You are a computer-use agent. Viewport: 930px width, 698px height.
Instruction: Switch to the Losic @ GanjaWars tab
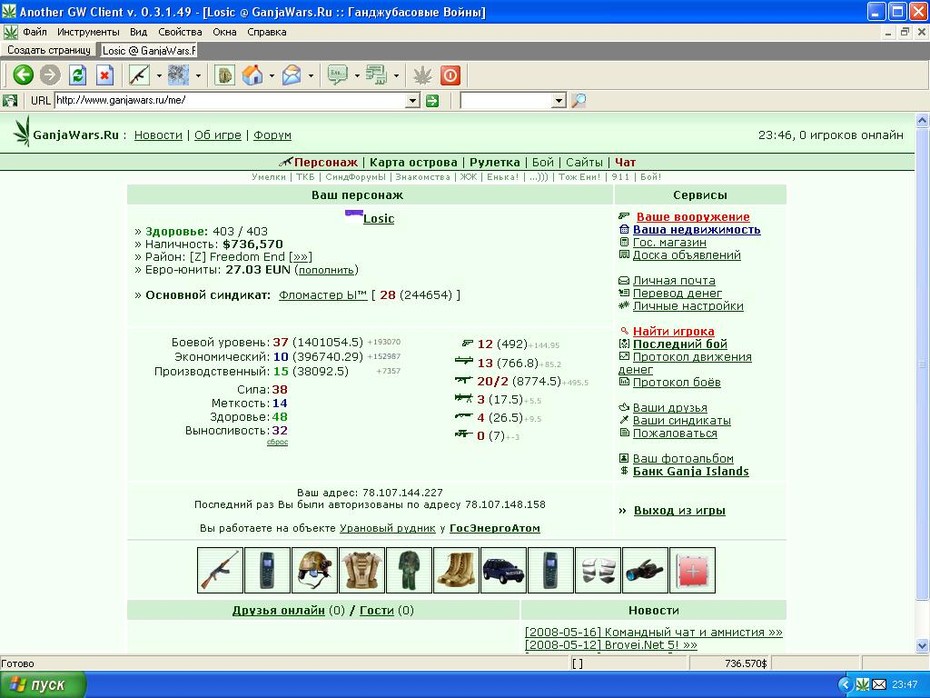(x=148, y=50)
